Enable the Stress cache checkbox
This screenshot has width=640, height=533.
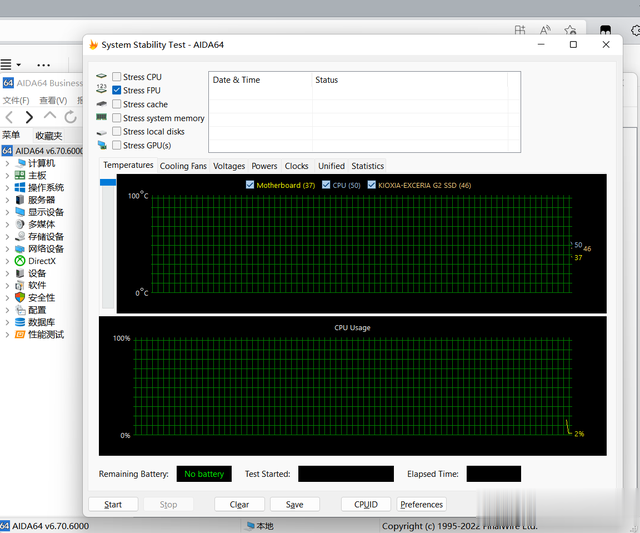(x=117, y=104)
